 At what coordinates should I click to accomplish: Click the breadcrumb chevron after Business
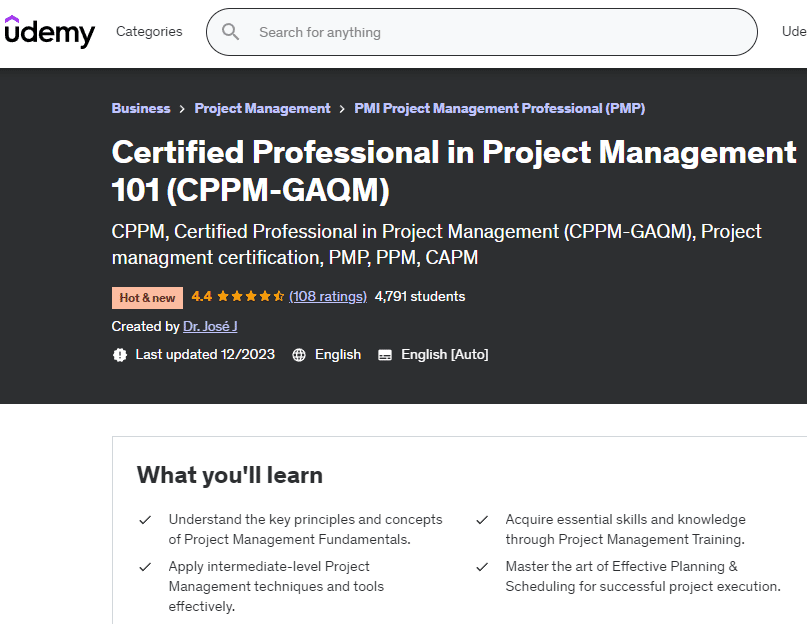pyautogui.click(x=182, y=108)
